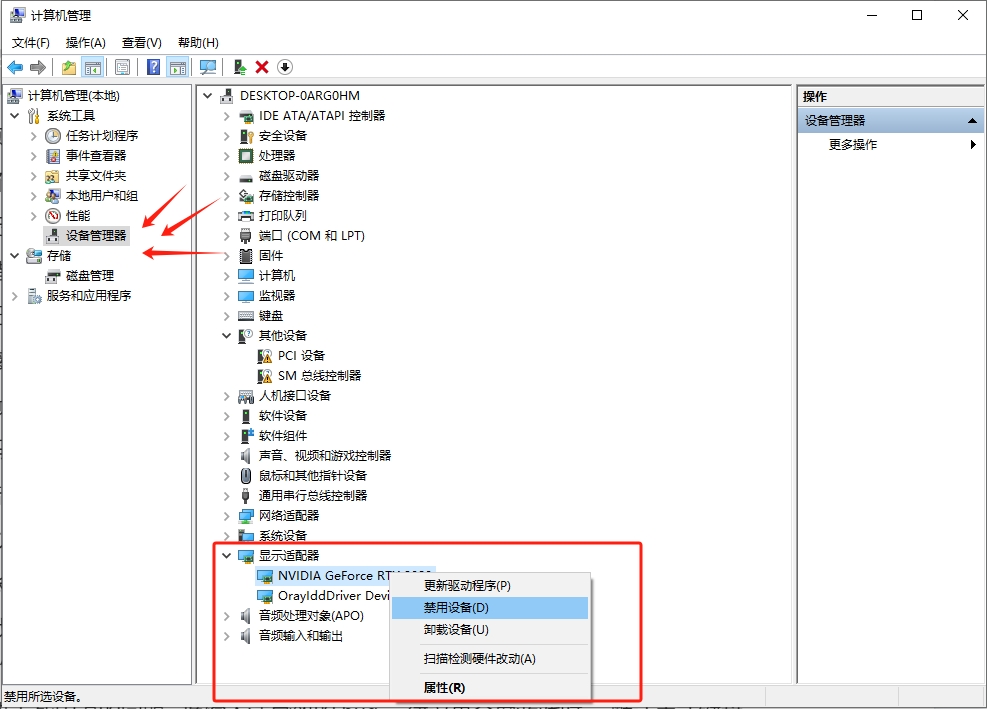Select 任务计划程序 in the left tree

tap(102, 135)
